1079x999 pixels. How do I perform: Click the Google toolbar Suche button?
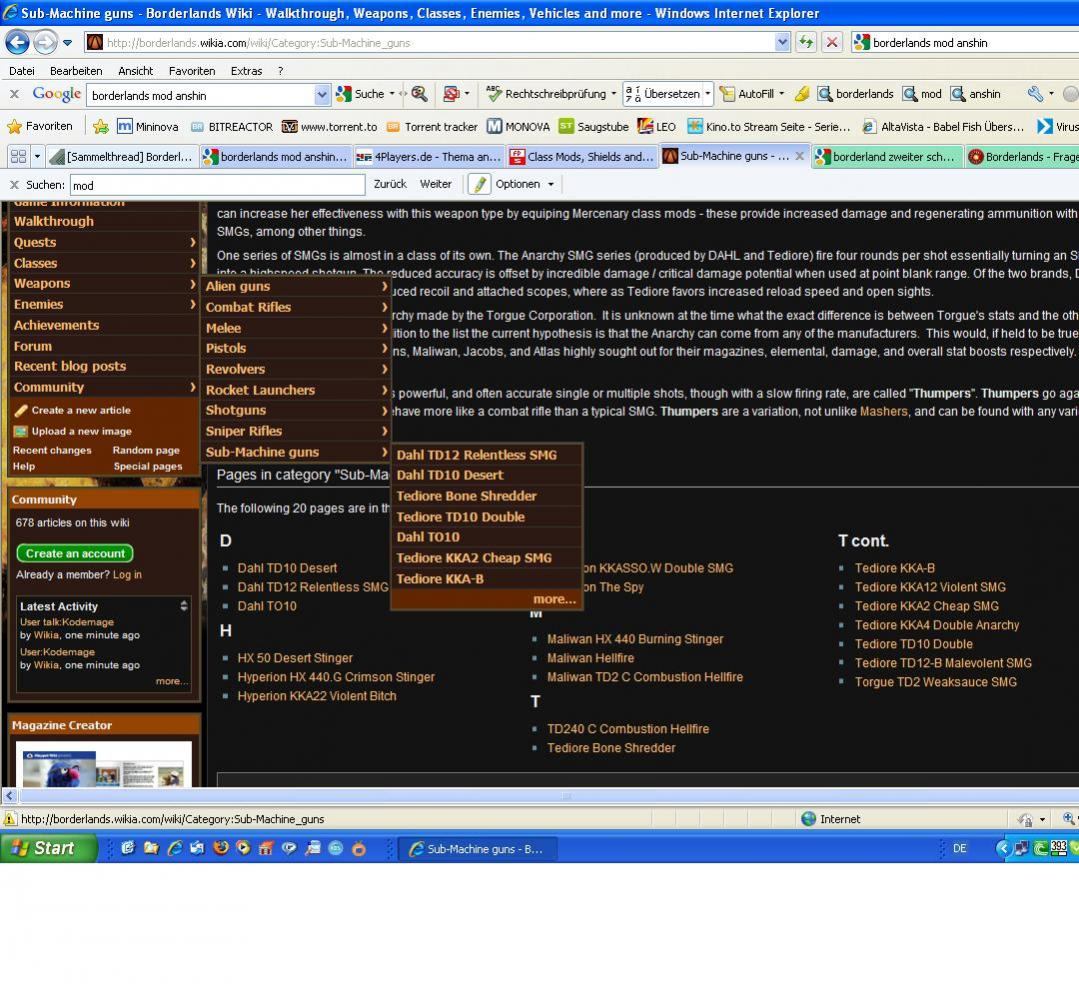tap(361, 94)
